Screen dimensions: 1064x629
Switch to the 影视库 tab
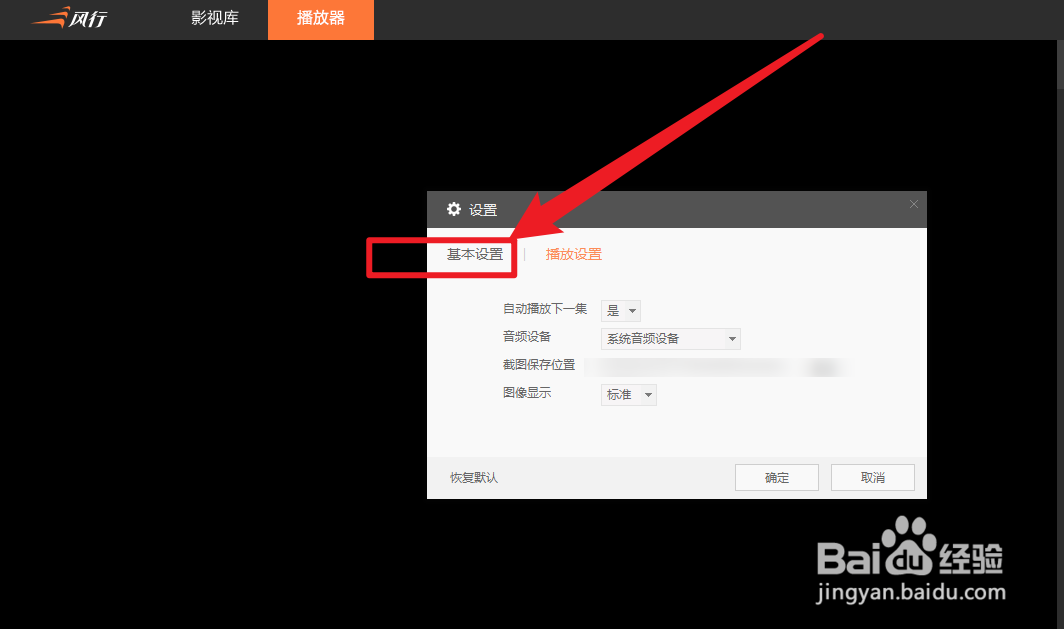[x=214, y=19]
